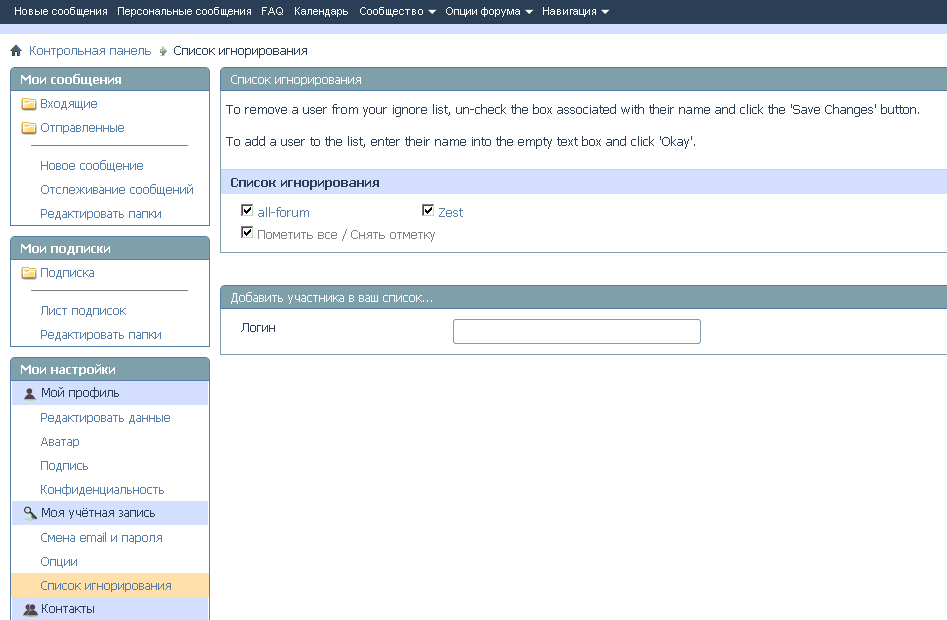The image size is (947, 620).
Task: Click the Контакты section header
Action: tap(110, 609)
